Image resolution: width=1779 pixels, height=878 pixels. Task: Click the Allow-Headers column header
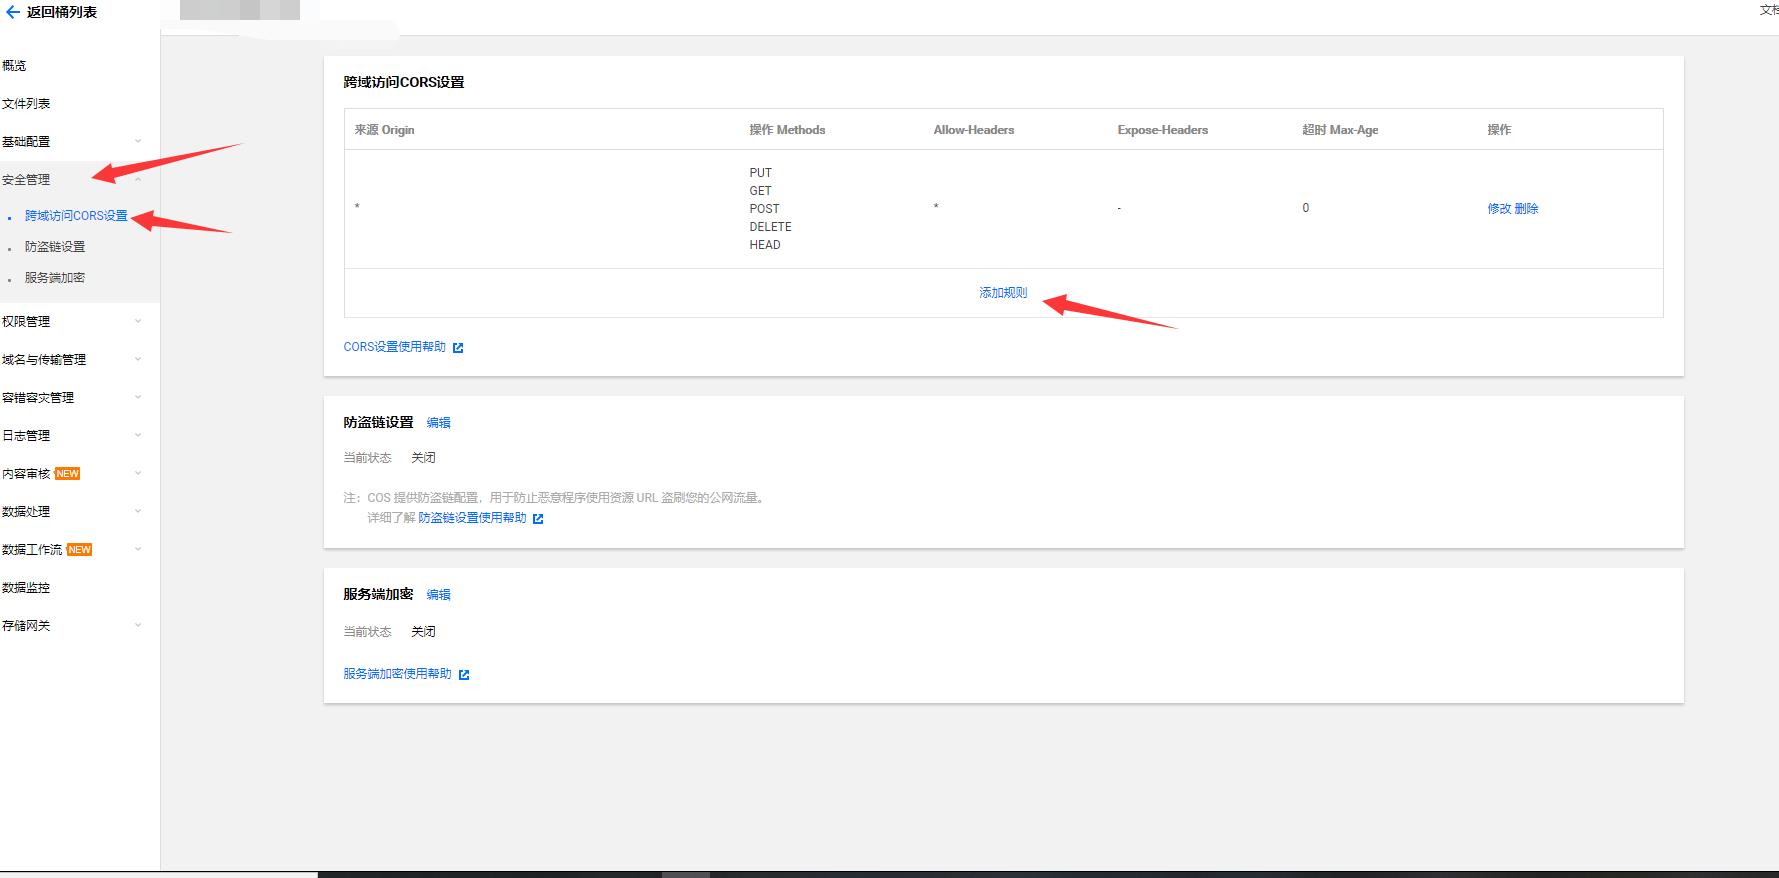tap(974, 130)
